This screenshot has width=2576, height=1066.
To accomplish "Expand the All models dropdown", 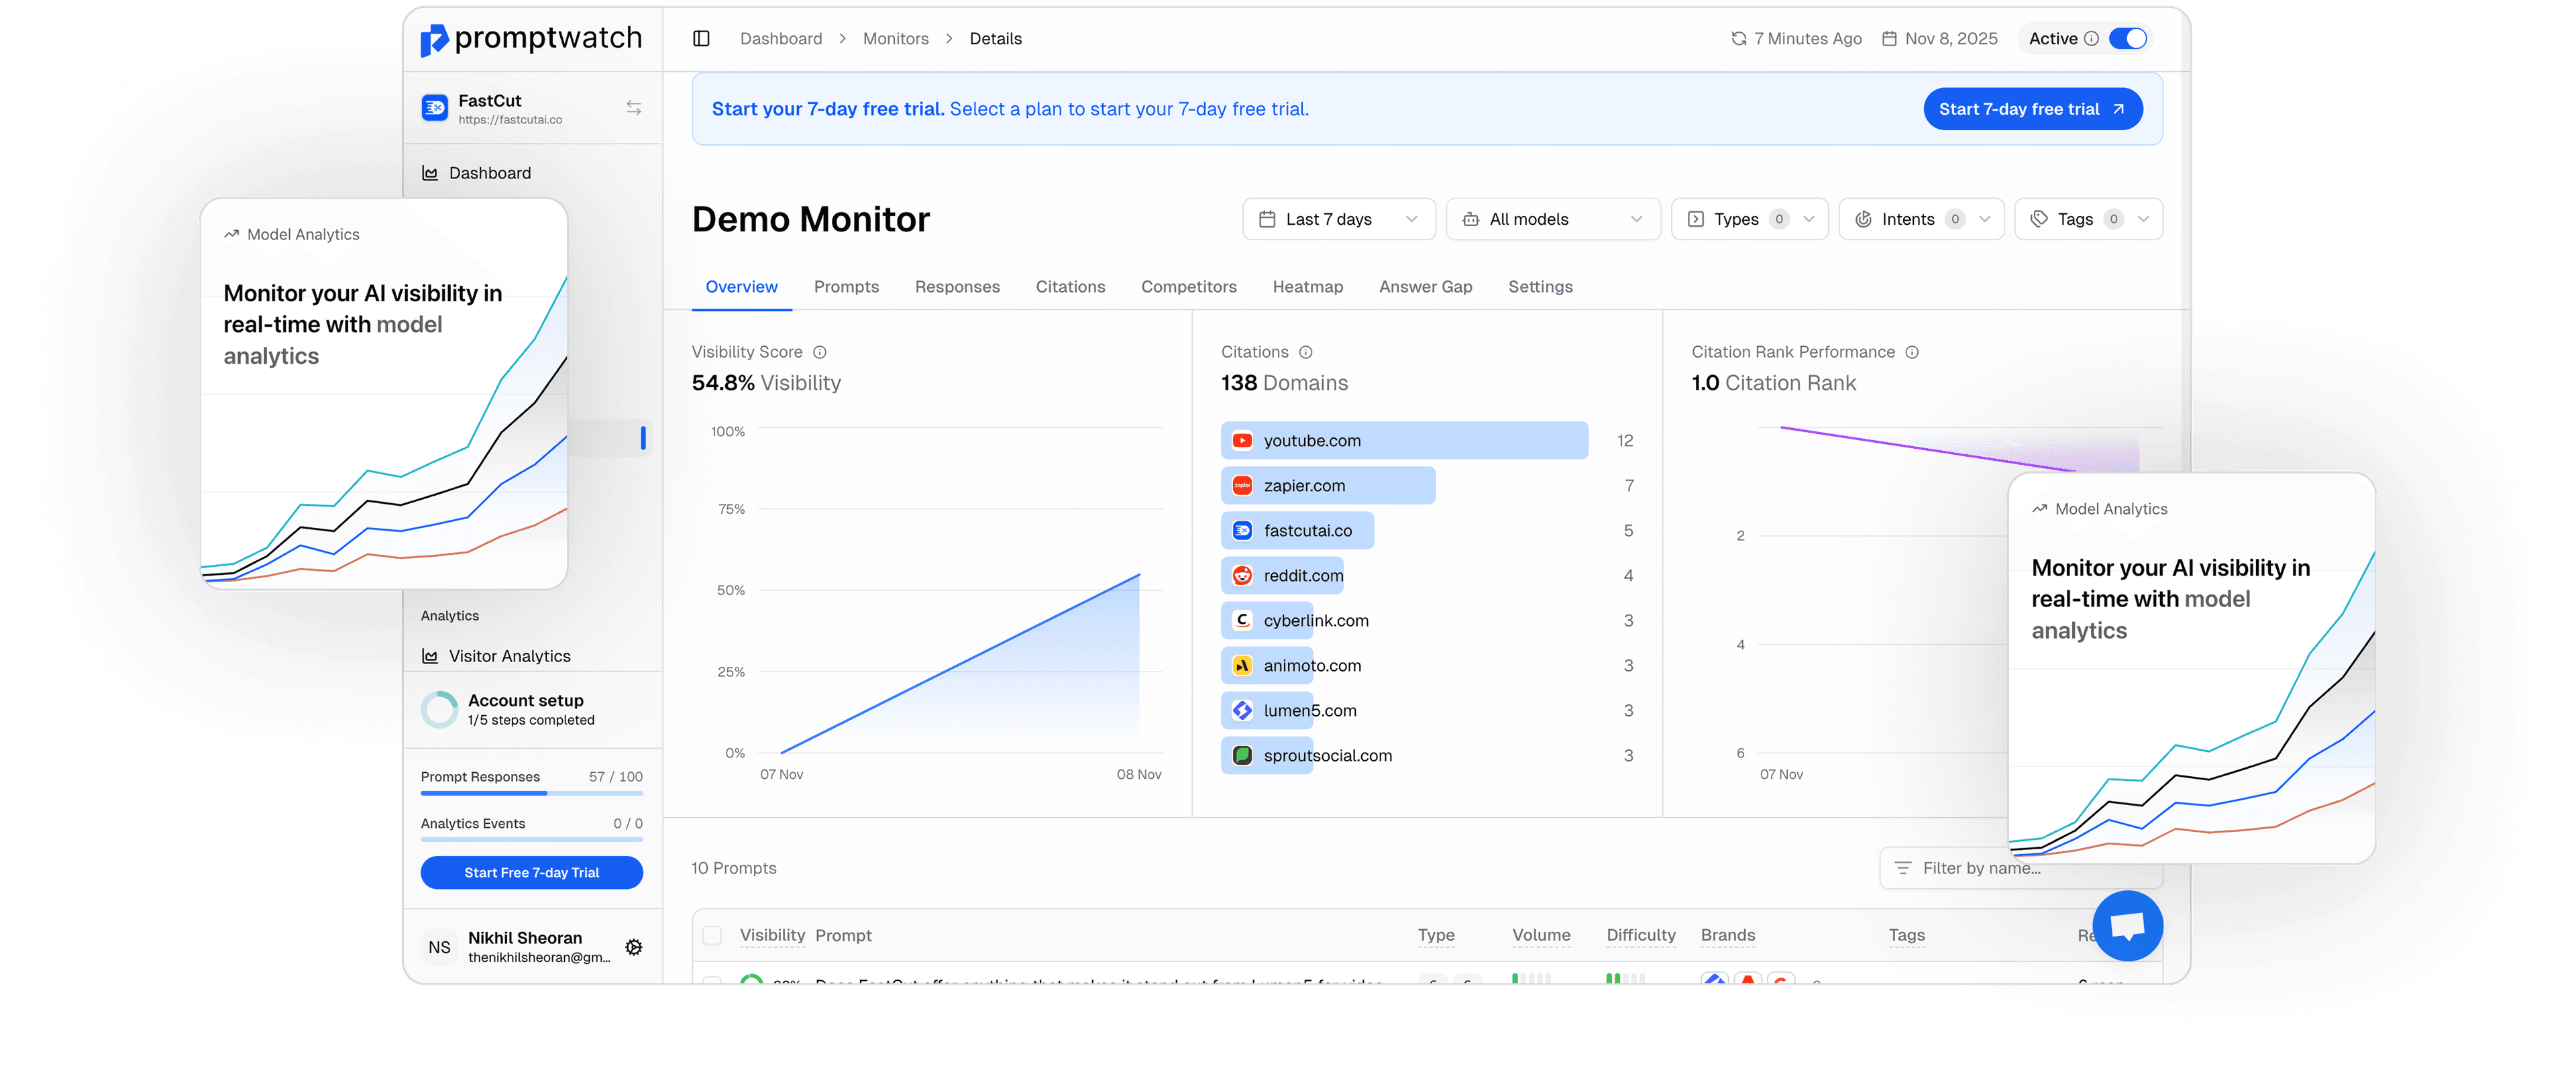I will (x=1552, y=219).
